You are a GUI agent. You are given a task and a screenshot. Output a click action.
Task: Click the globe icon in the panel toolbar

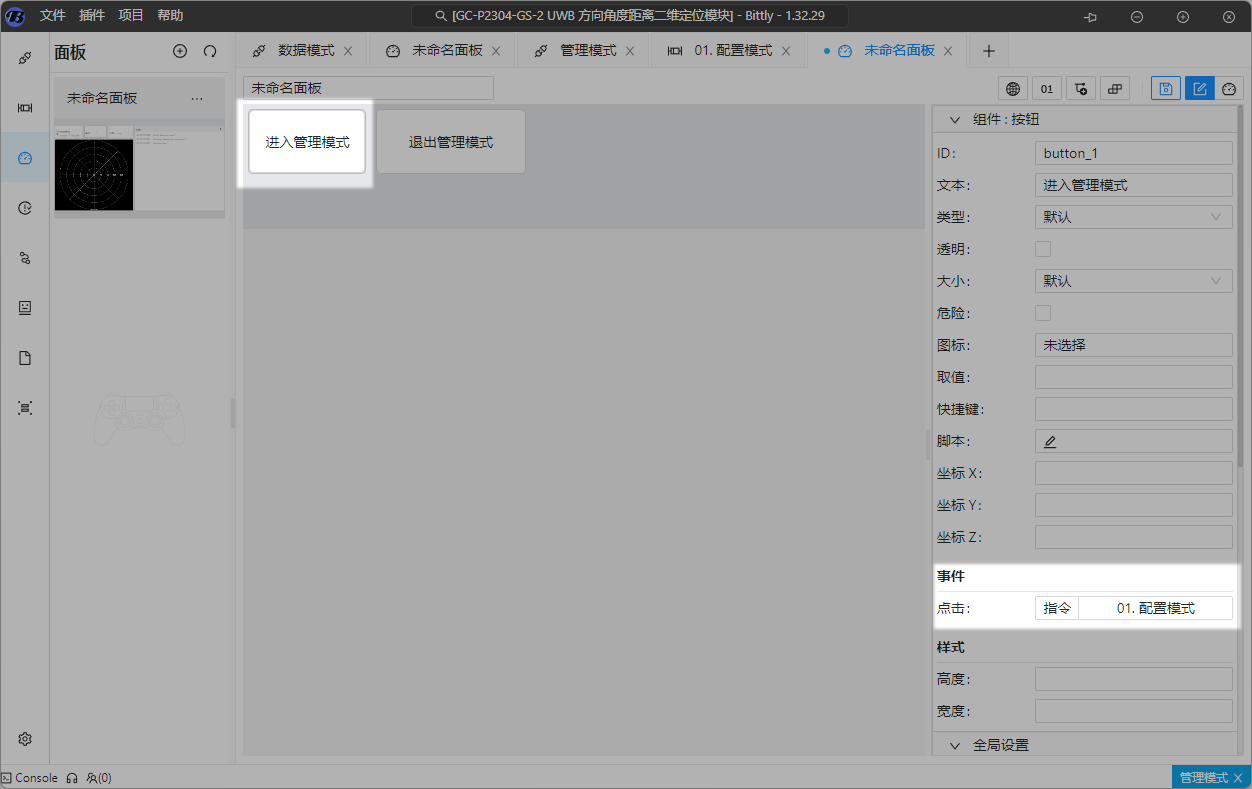(1013, 89)
